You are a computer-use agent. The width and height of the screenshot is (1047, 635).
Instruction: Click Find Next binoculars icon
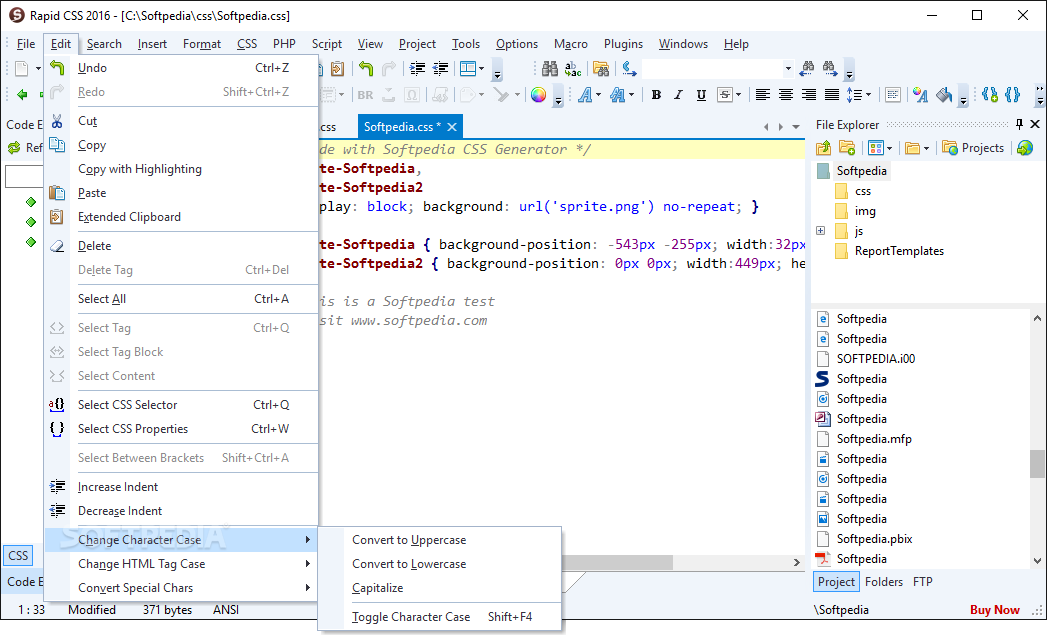[829, 67]
